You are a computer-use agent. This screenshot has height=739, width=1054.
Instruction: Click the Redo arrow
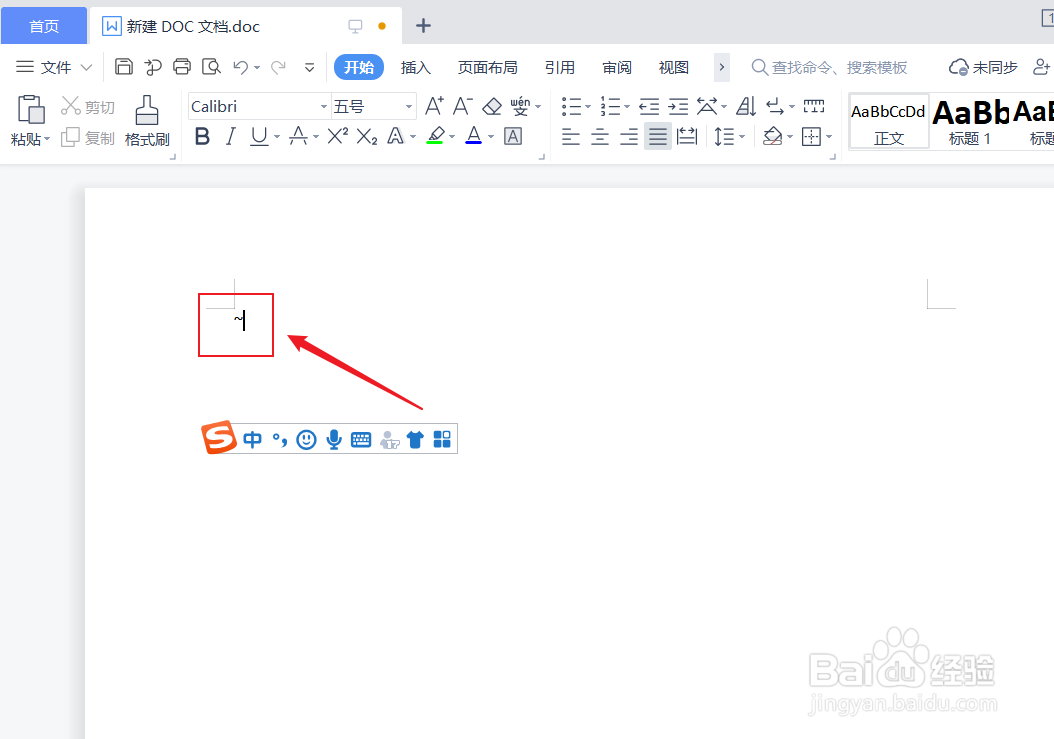[x=278, y=67]
